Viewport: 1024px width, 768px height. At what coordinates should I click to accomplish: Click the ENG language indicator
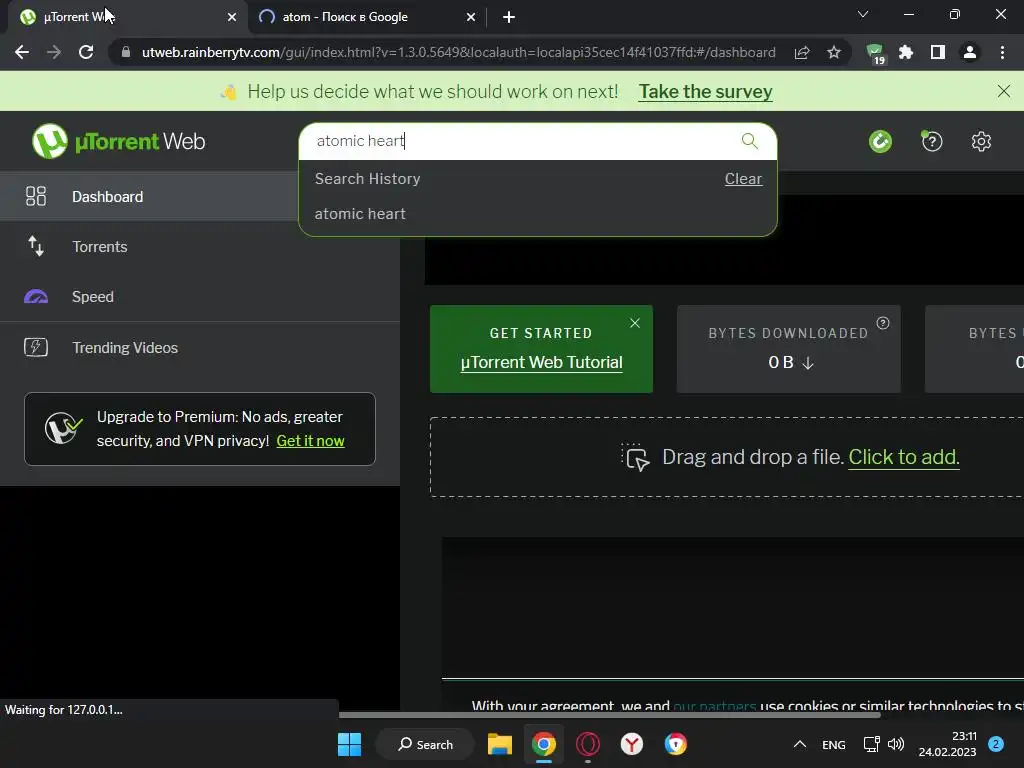[833, 744]
